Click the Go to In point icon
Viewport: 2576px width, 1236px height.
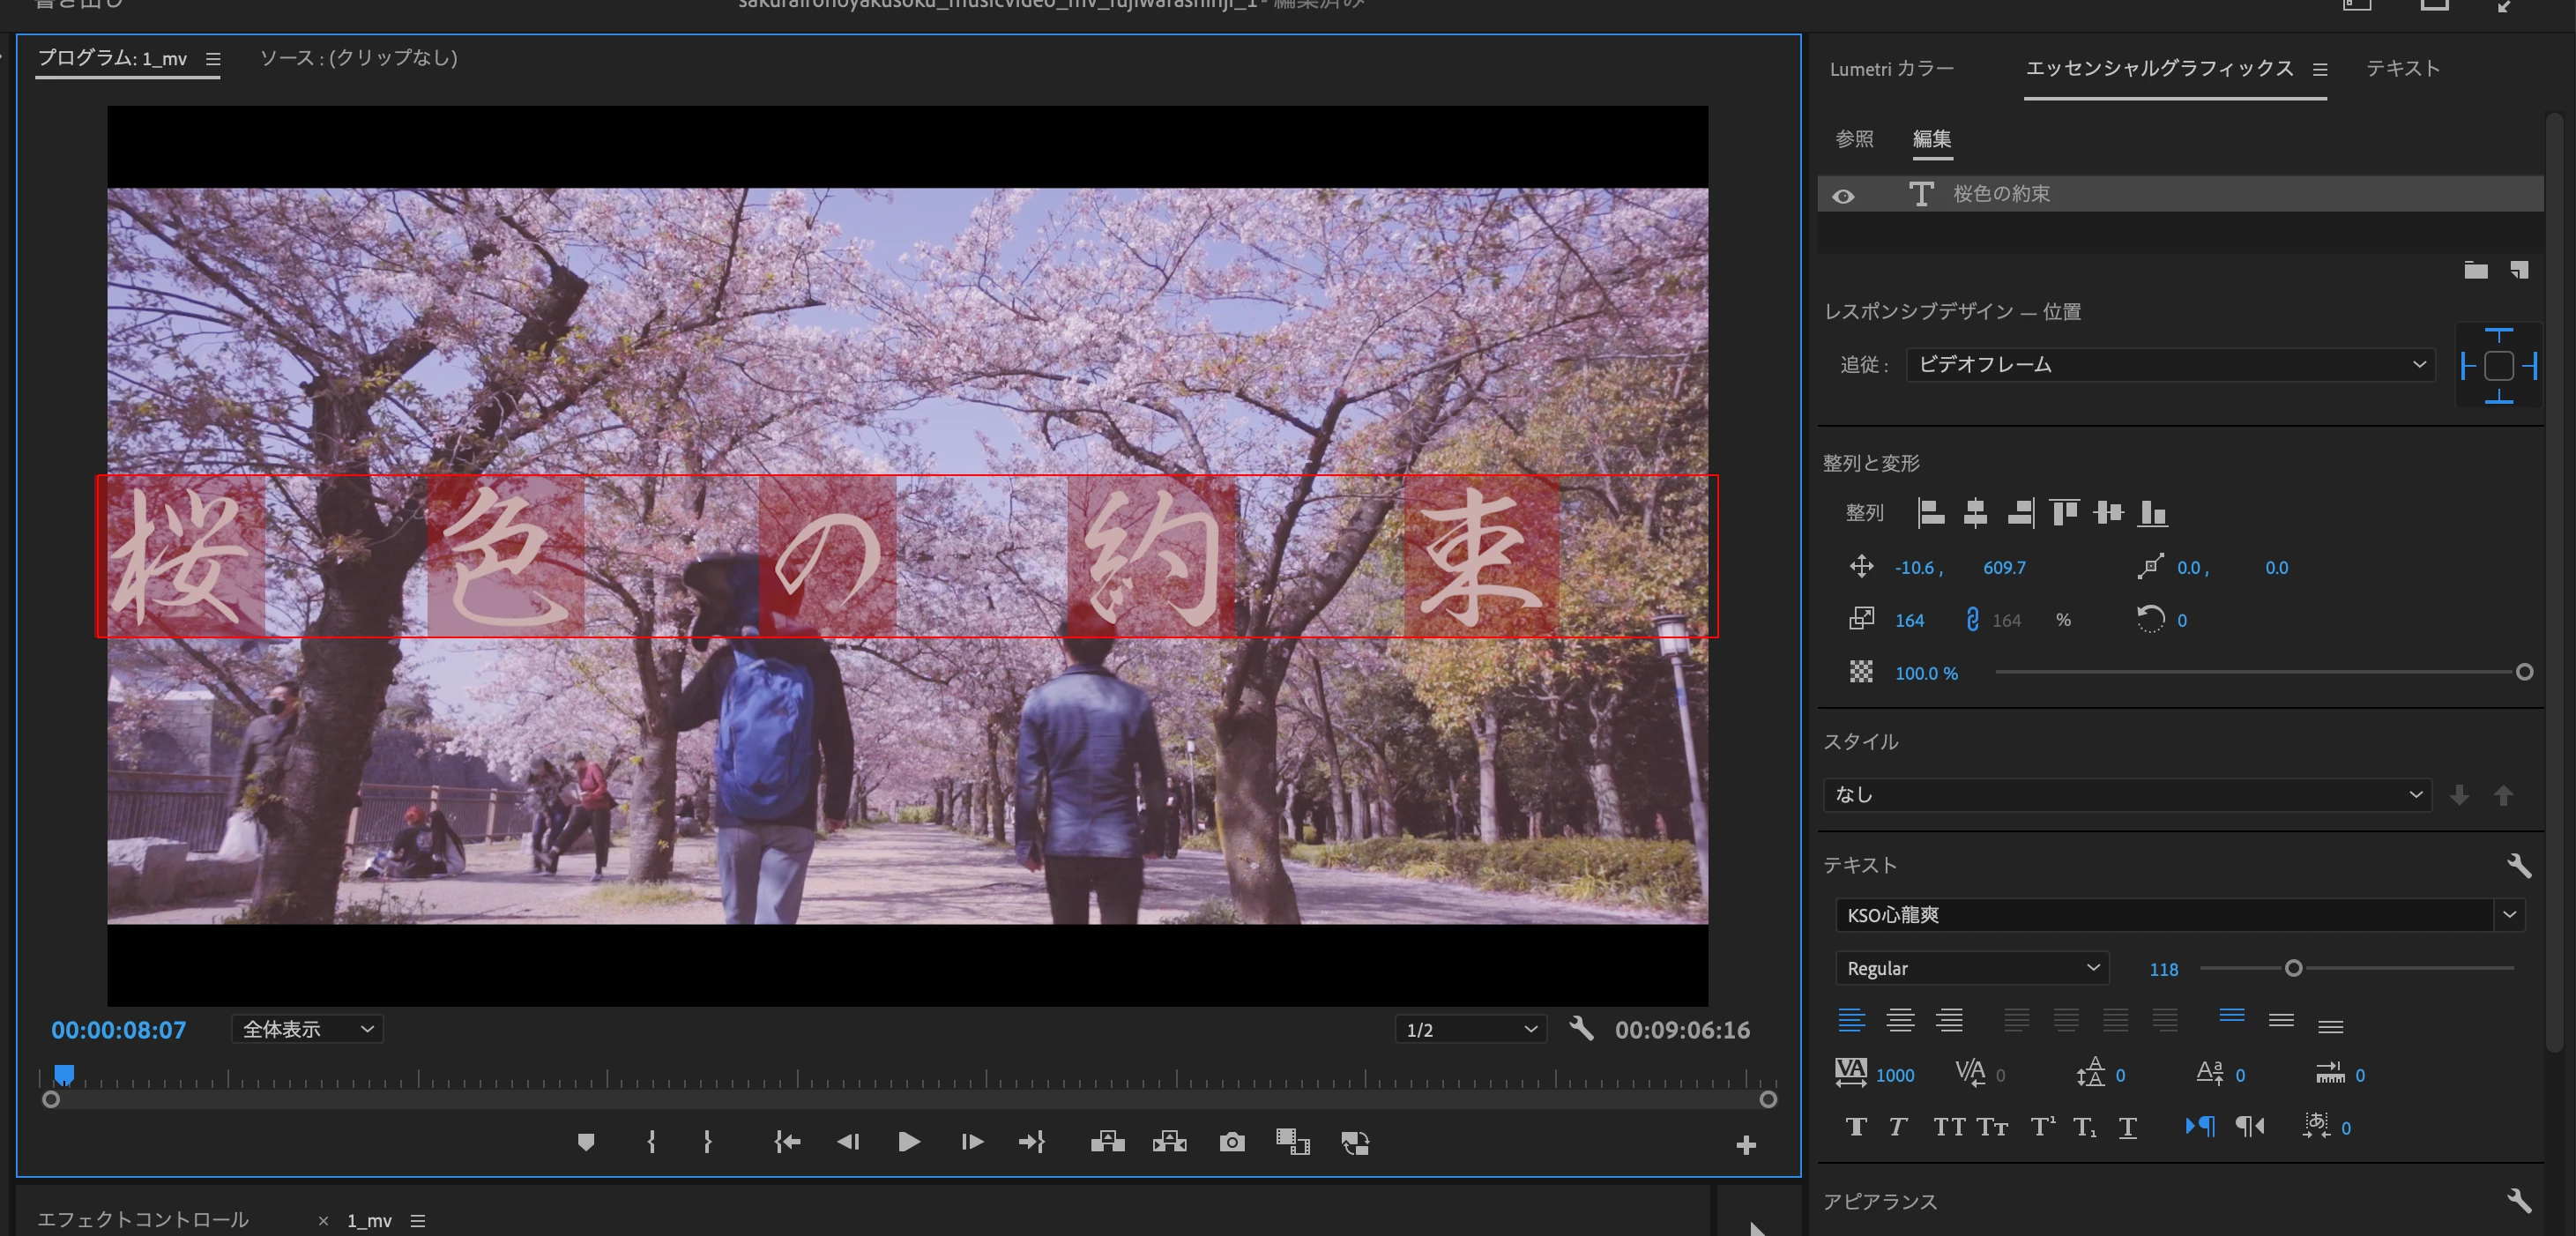[787, 1142]
